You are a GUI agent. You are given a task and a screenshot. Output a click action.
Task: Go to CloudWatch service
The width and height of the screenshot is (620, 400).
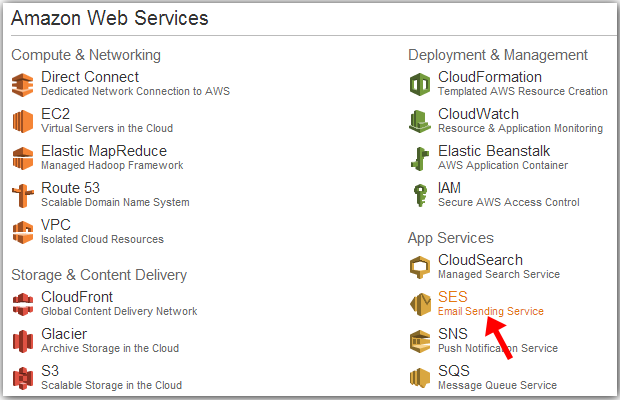tap(478, 114)
